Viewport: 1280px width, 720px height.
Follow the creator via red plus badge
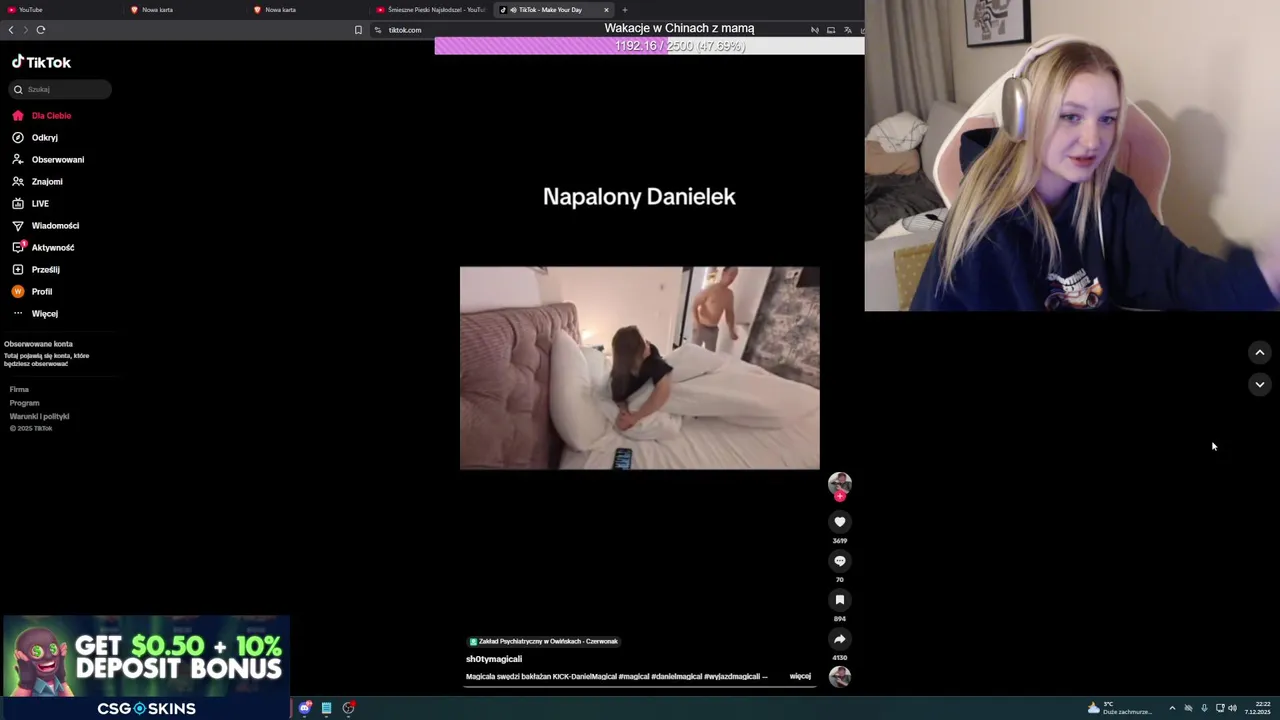840,496
